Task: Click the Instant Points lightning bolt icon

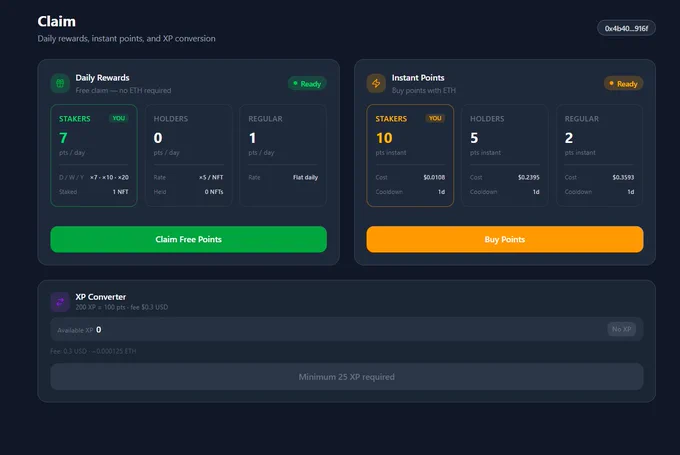Action: click(x=376, y=83)
